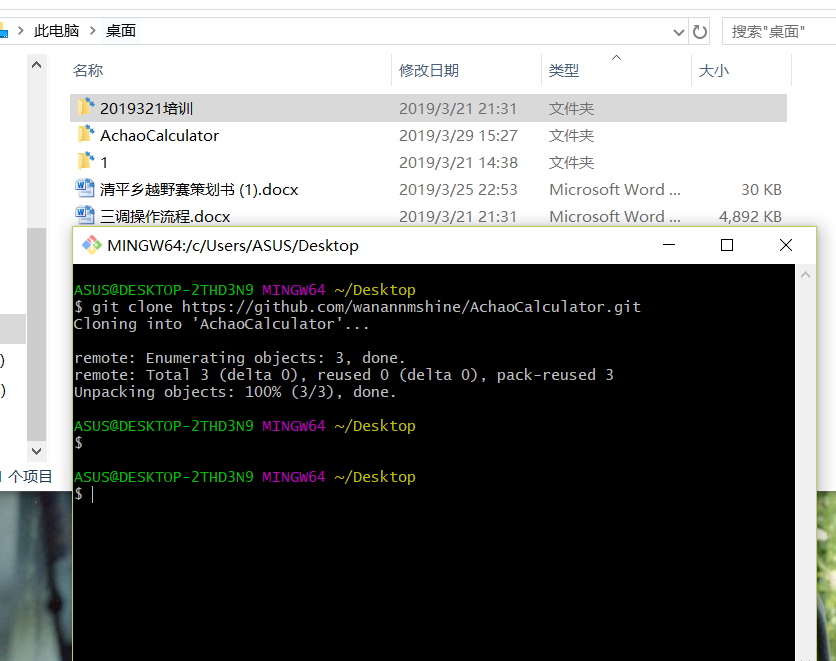Viewport: 836px width, 661px height.
Task: Click the AchaoCalculator folder icon
Action: (86, 134)
